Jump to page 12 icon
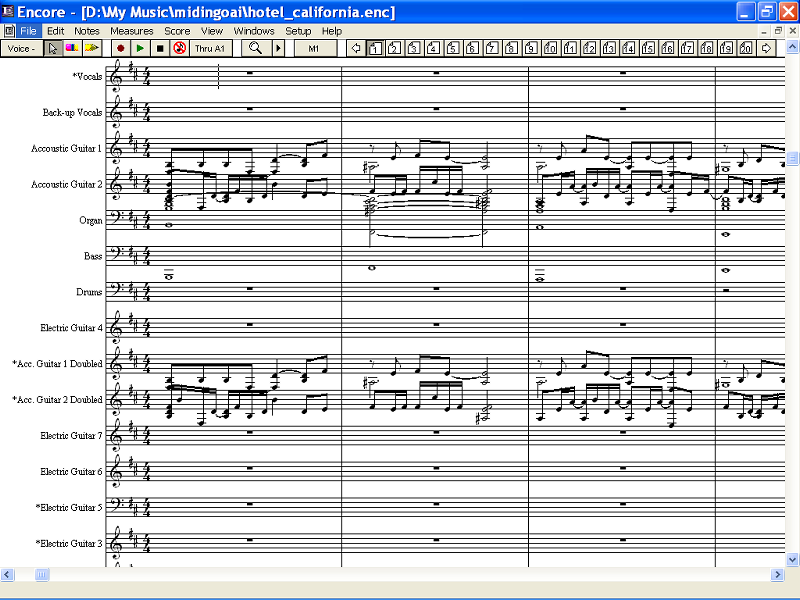Viewport: 800px width, 600px height. (589, 48)
